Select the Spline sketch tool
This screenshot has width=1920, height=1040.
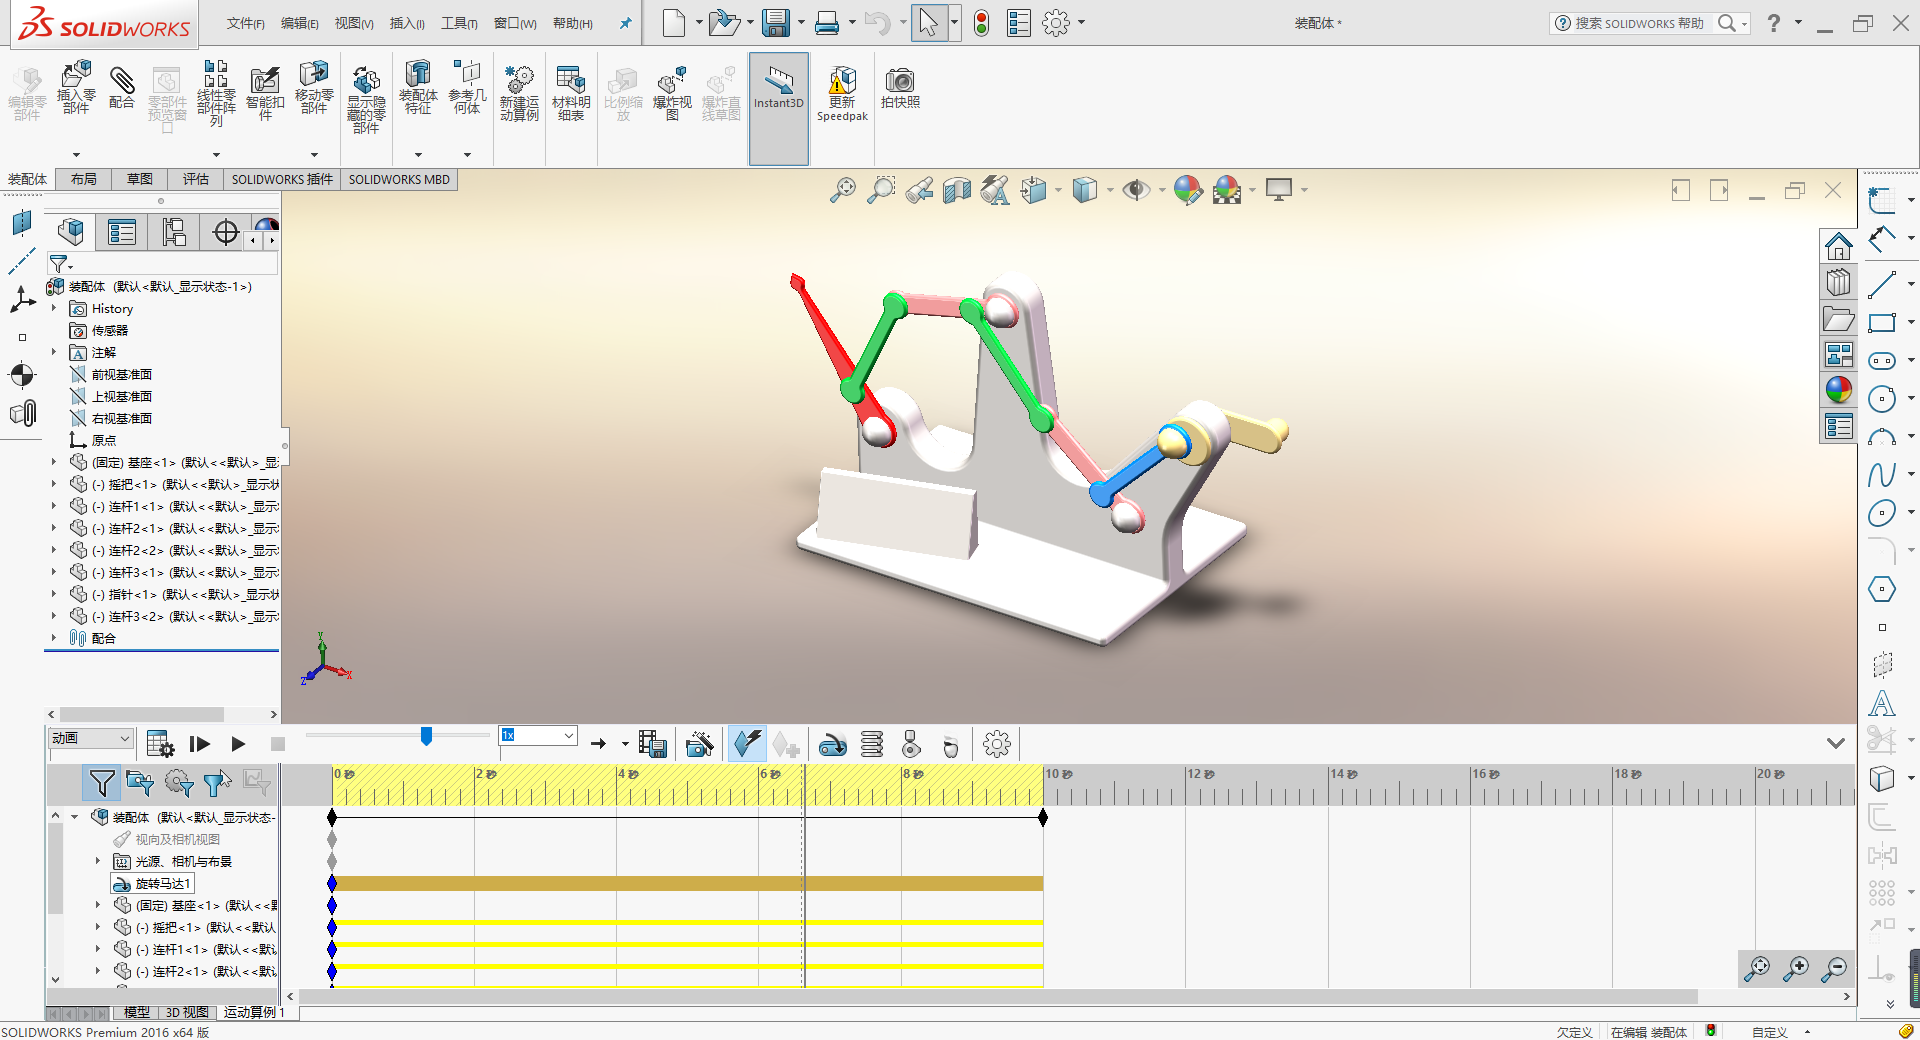(1882, 474)
